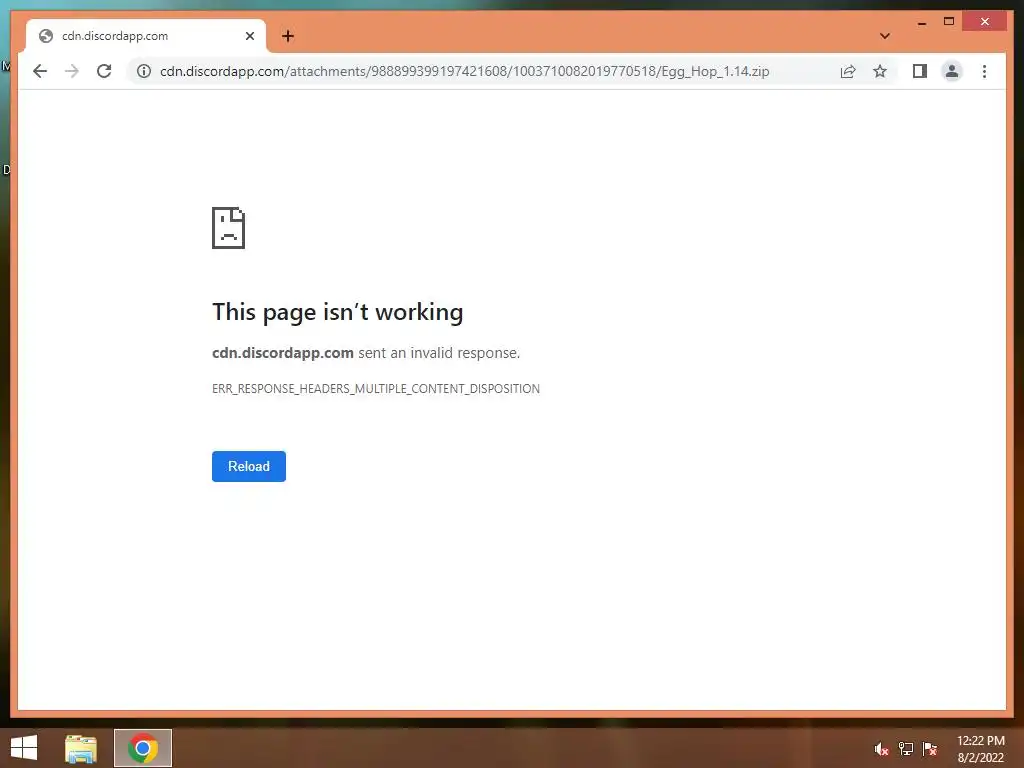Open File Explorer from taskbar
Screen dimensions: 1024x768
(81, 748)
